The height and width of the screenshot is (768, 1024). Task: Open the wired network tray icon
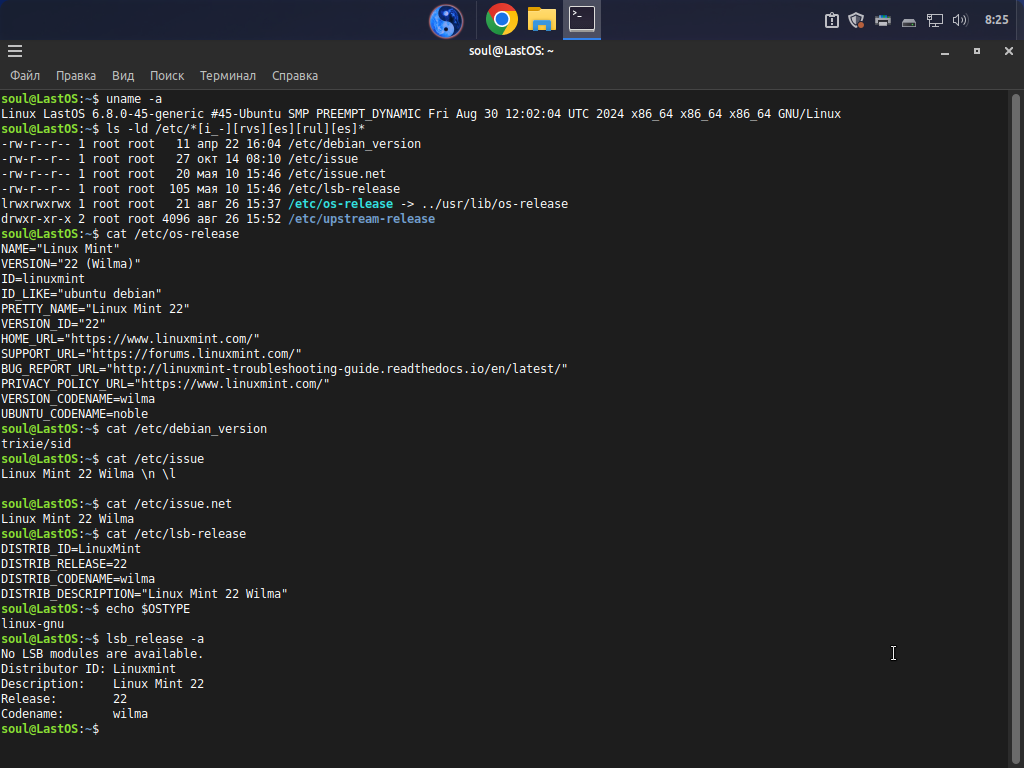coord(935,20)
